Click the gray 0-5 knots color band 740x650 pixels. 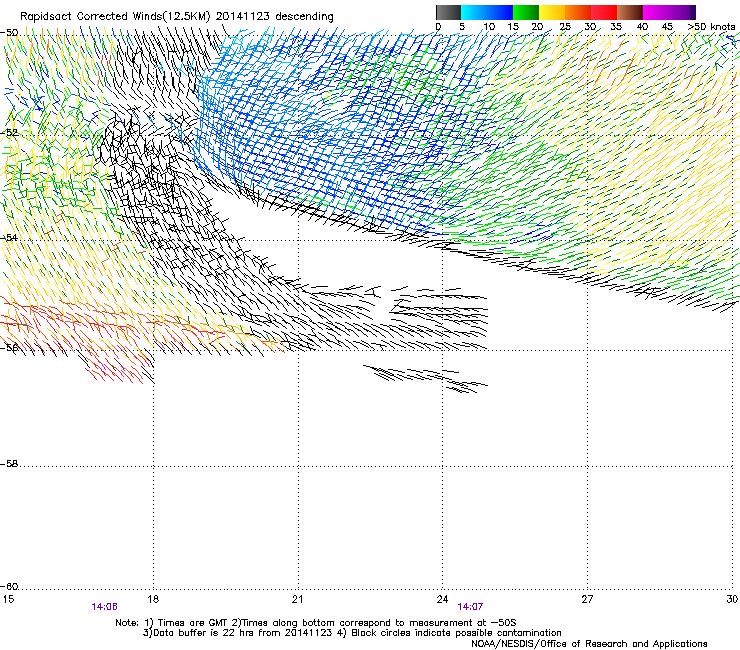point(448,12)
